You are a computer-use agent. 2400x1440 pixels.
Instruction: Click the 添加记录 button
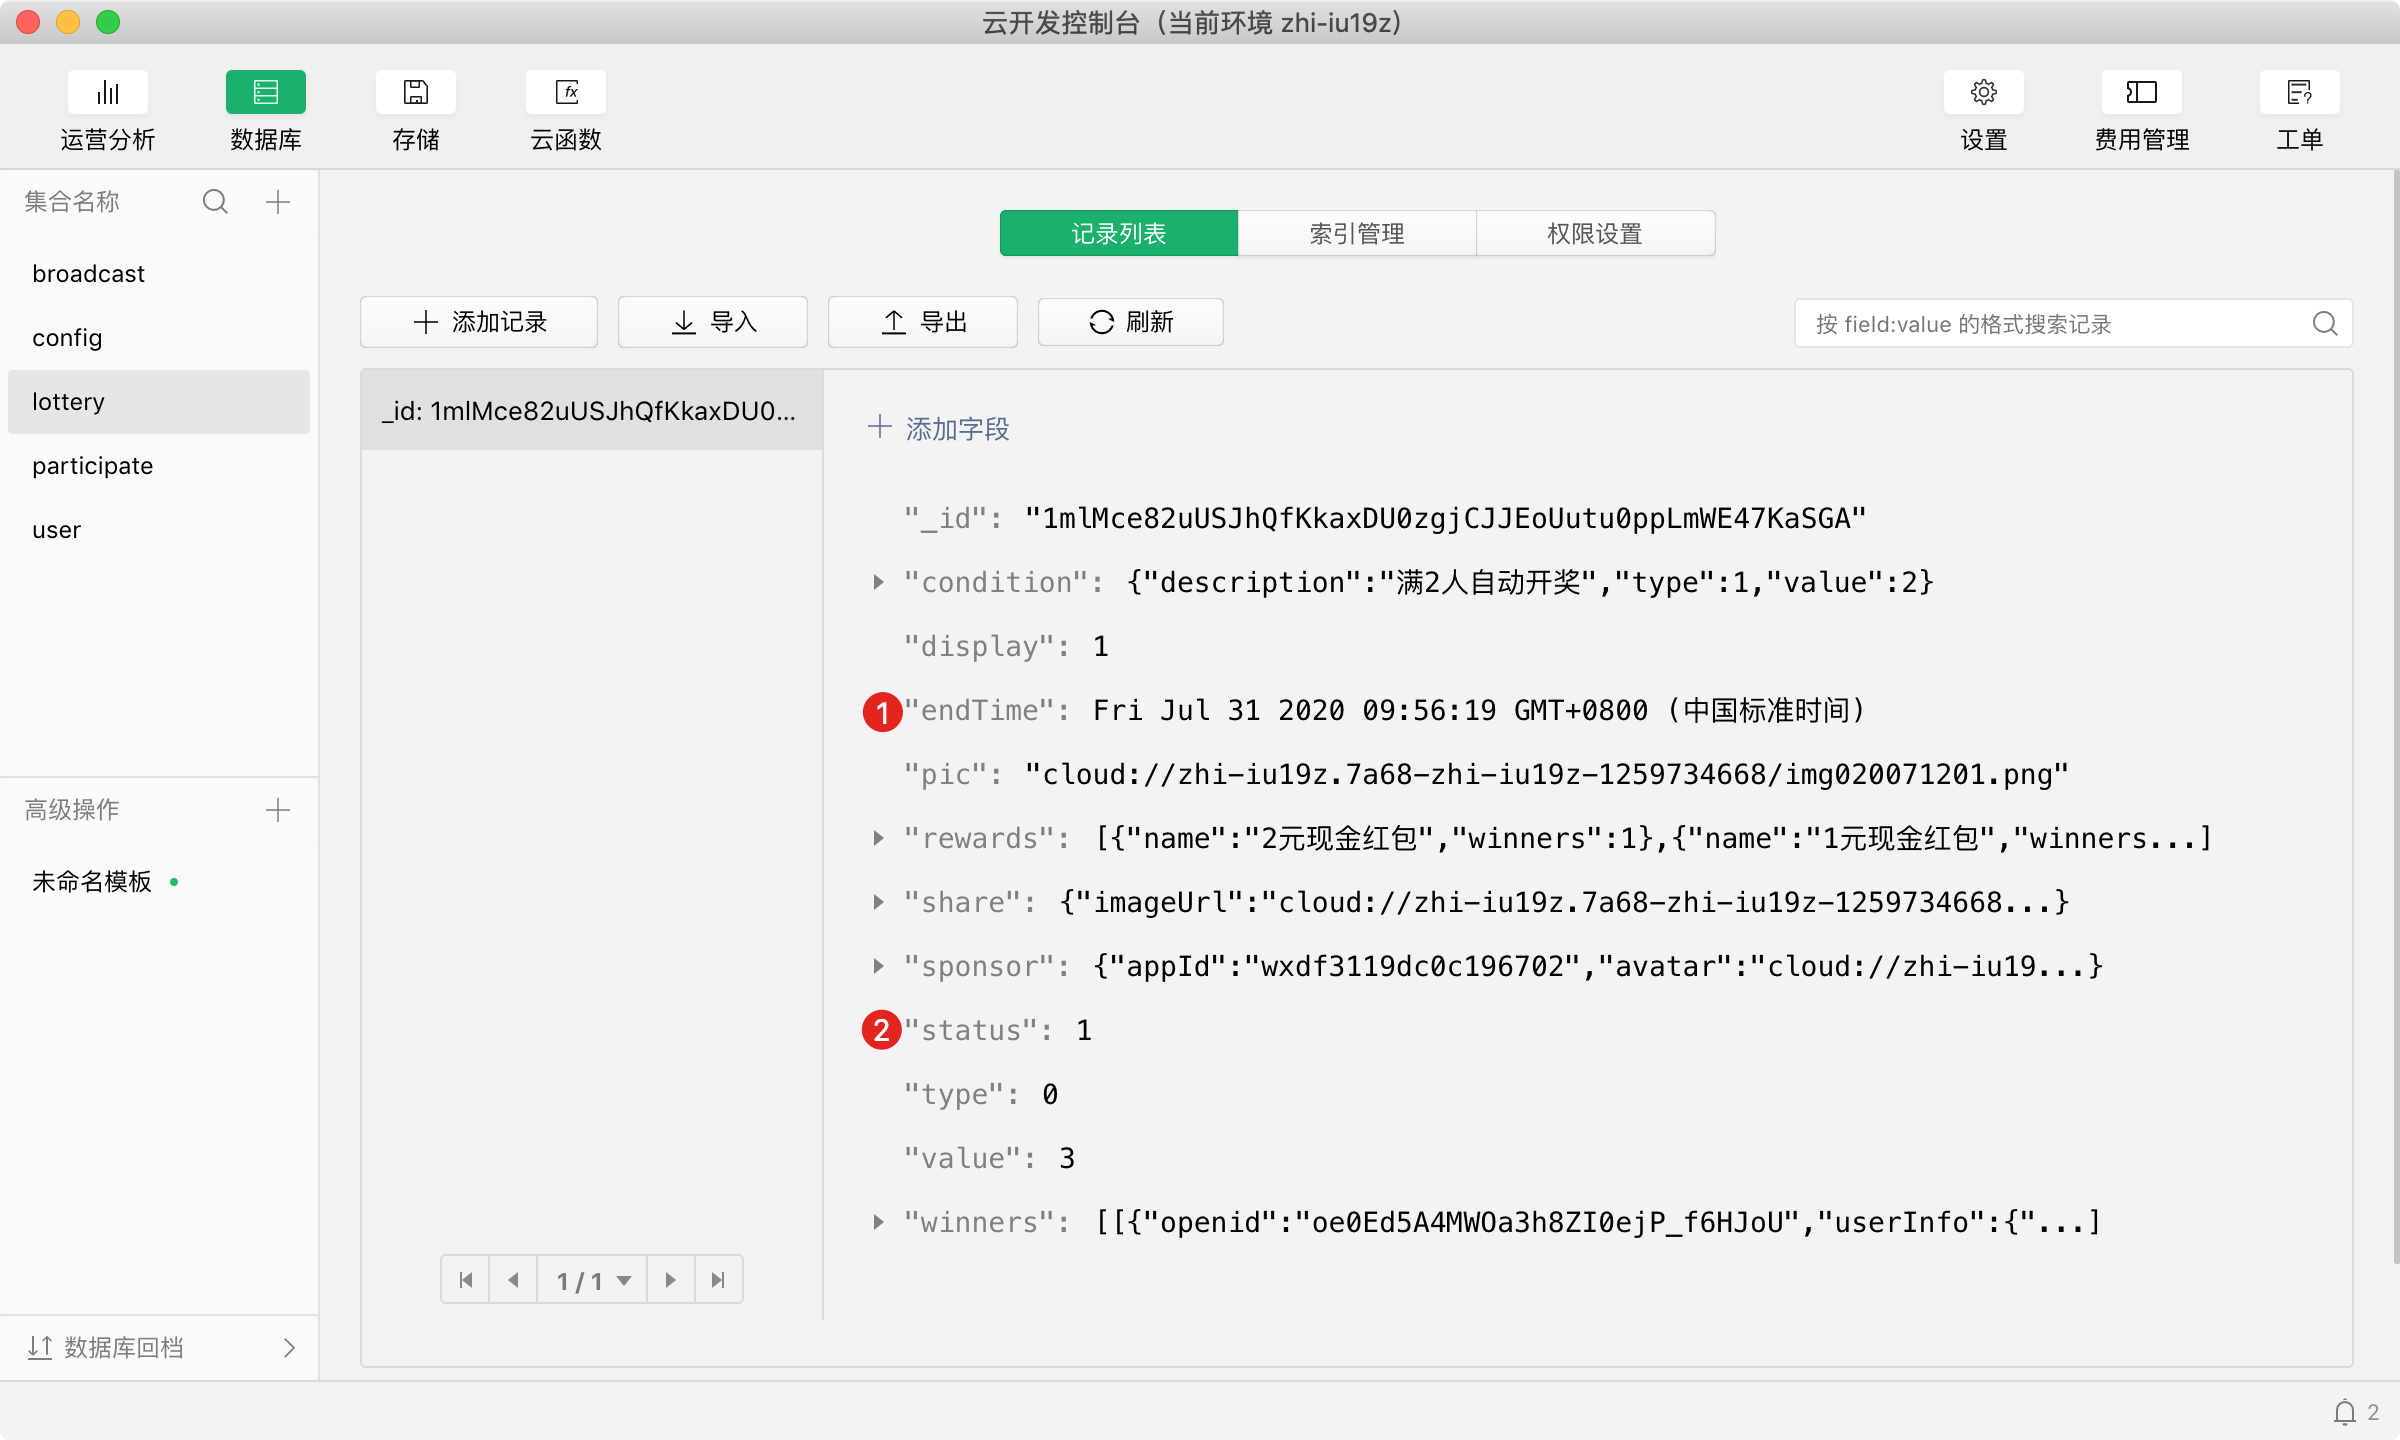[479, 322]
